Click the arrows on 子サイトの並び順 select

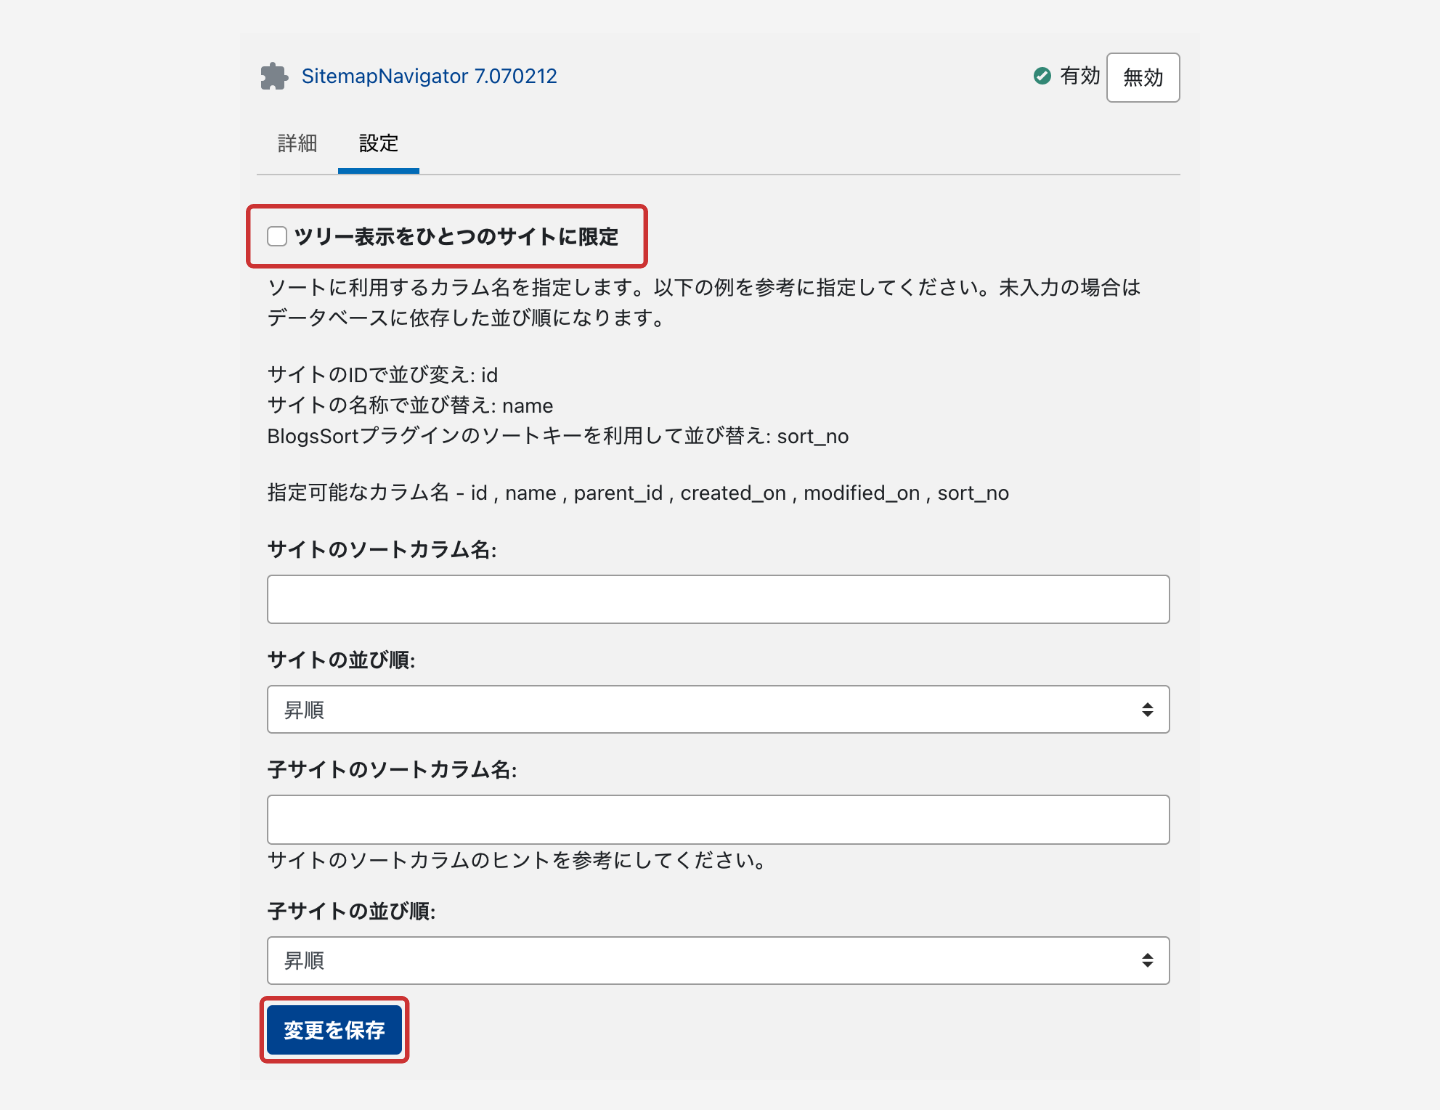click(x=1147, y=961)
